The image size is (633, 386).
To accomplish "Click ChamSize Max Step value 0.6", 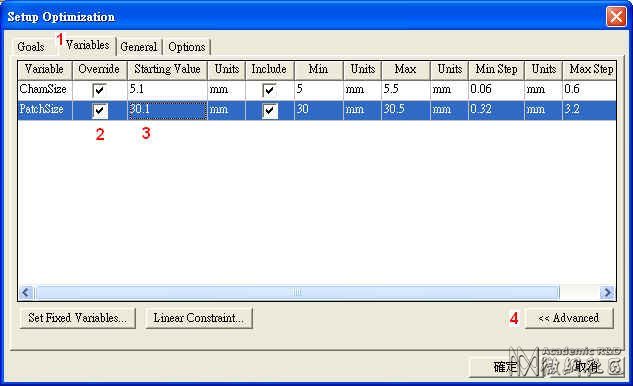I will tap(589, 90).
